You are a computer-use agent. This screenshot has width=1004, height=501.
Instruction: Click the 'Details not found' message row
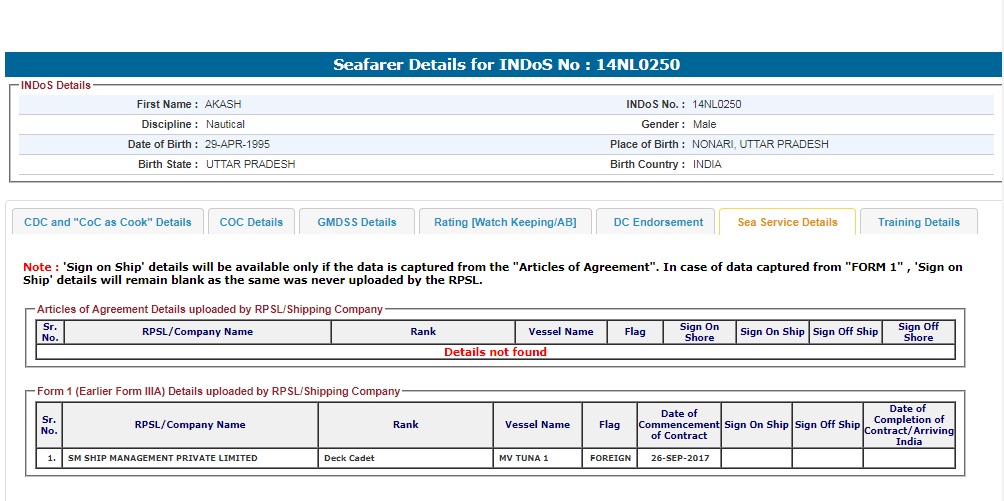point(495,352)
